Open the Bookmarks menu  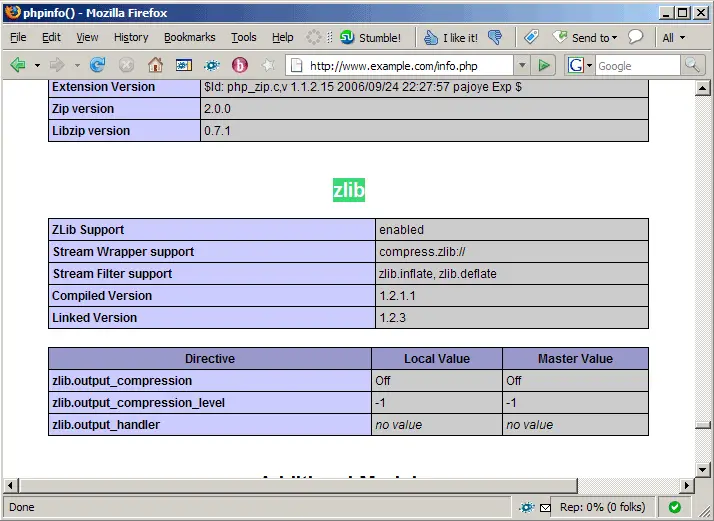click(190, 37)
